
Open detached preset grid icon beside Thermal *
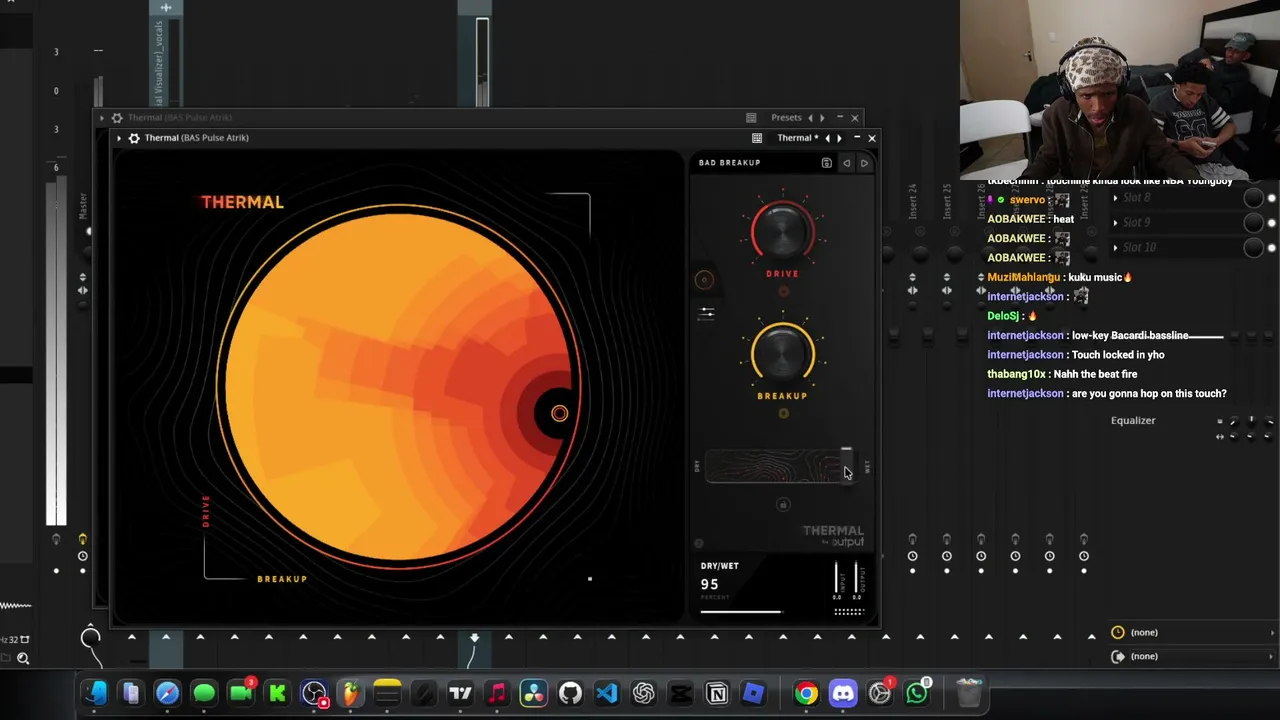tap(757, 138)
